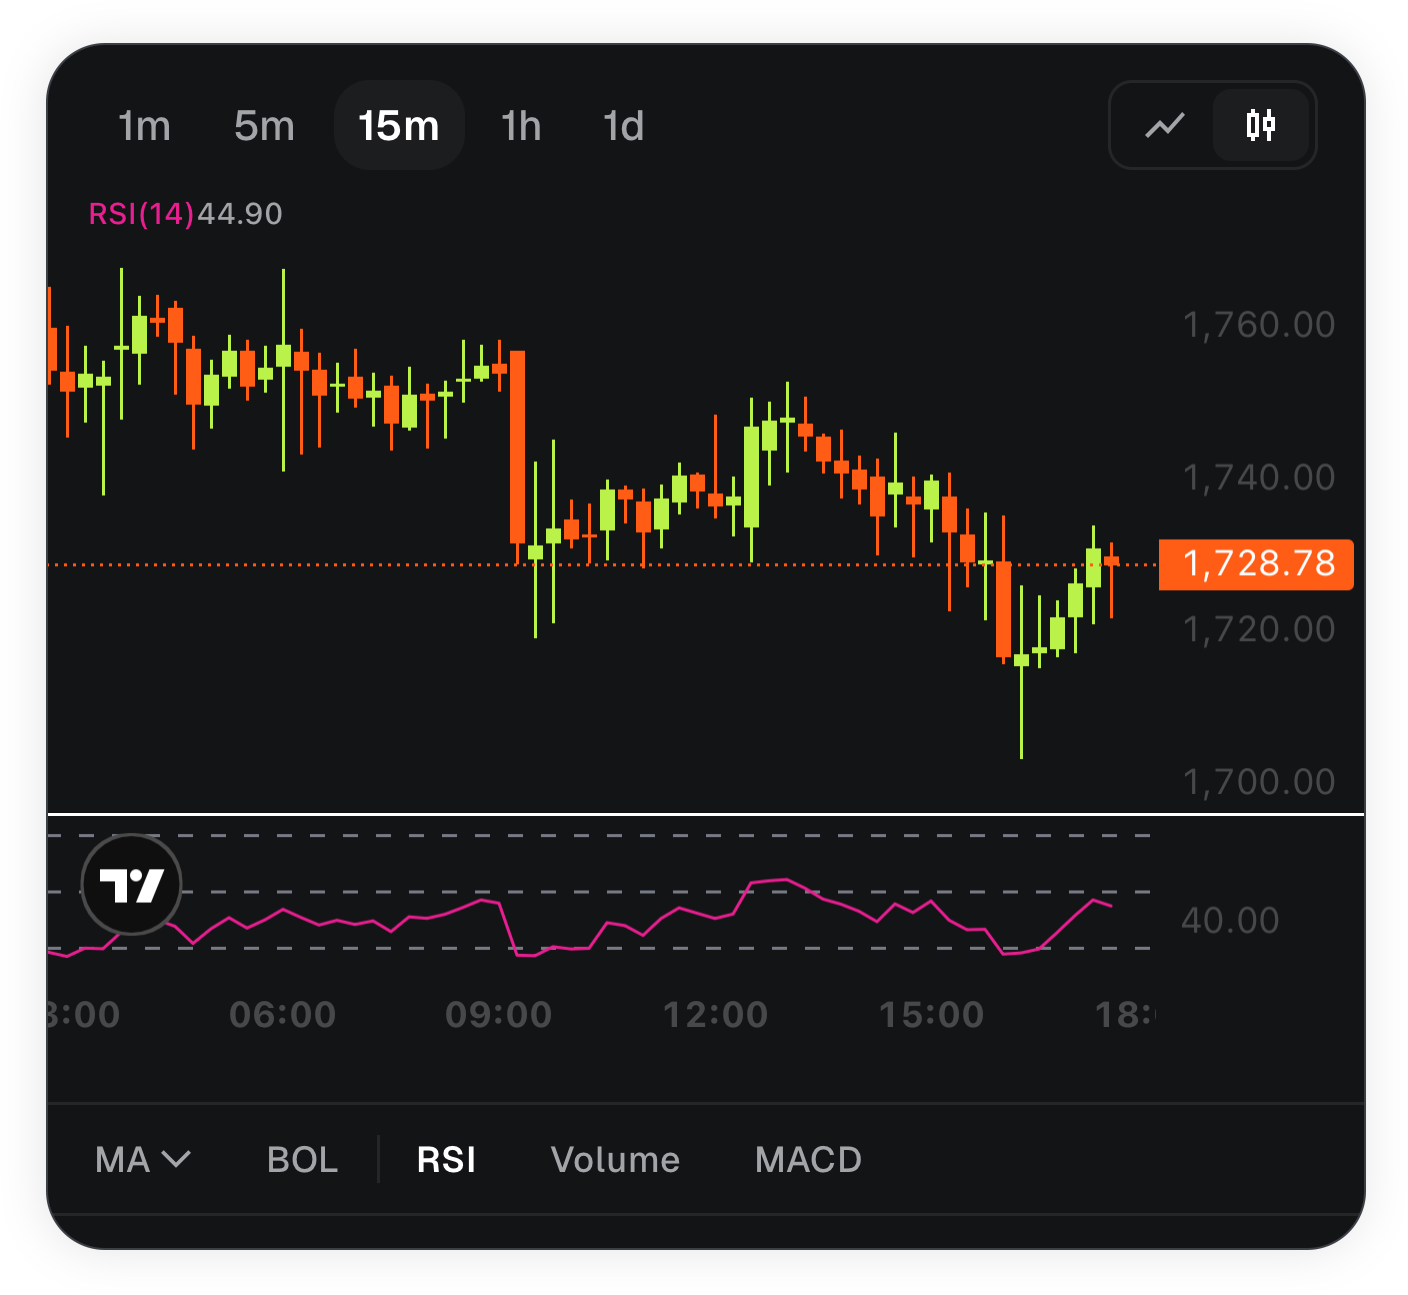Image resolution: width=1408 pixels, height=1295 pixels.
Task: Enable the Volume indicator
Action: pos(615,1160)
